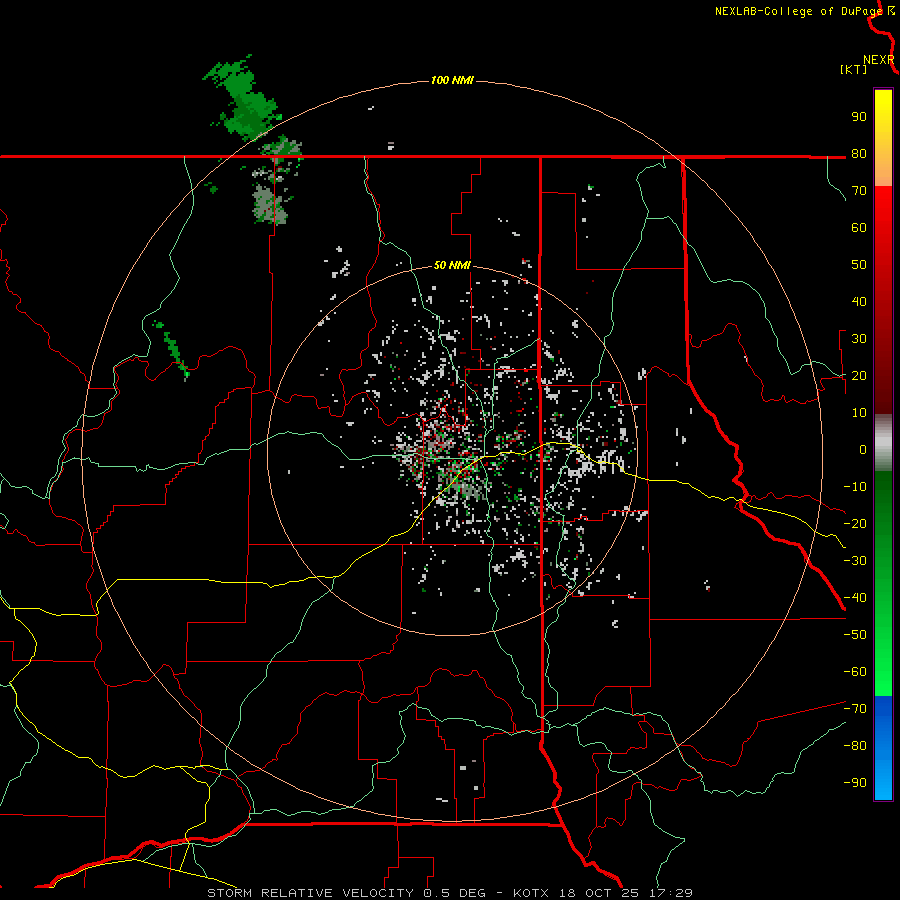Click the positive 10 scale label
The image size is (900, 900).
point(859,413)
